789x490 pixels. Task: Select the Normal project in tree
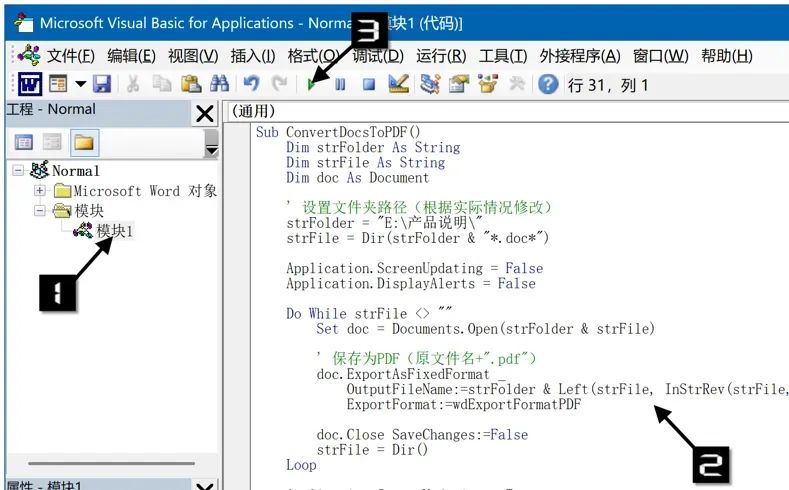(75, 171)
